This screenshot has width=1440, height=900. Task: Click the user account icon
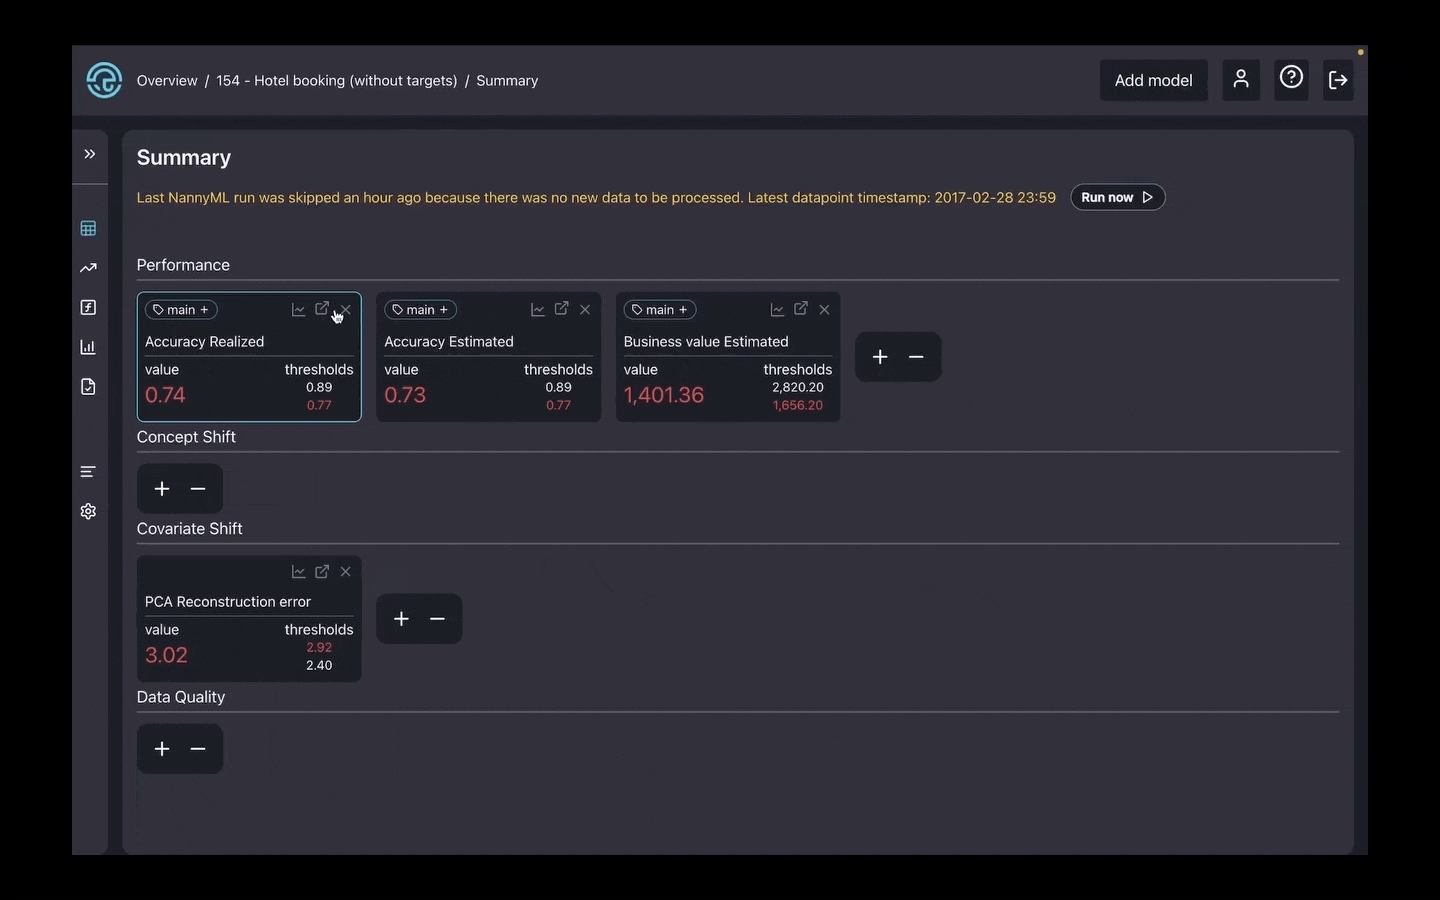pyautogui.click(x=1240, y=80)
